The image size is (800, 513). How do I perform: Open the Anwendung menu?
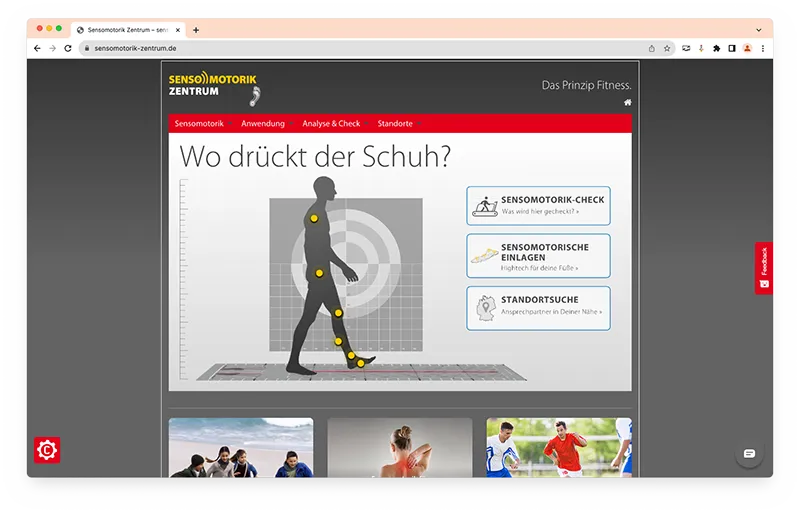[x=263, y=124]
